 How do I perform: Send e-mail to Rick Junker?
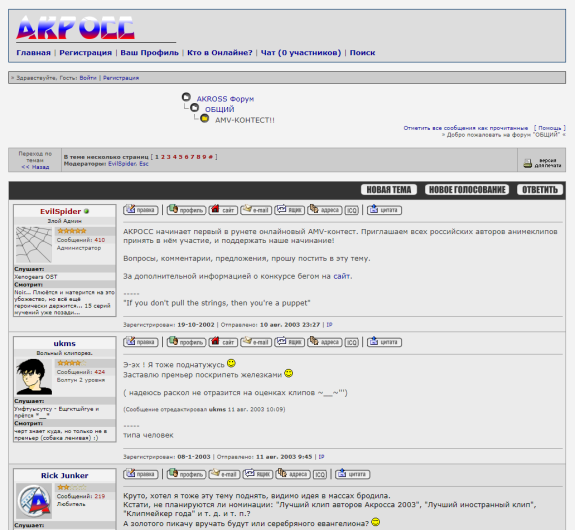tap(224, 474)
